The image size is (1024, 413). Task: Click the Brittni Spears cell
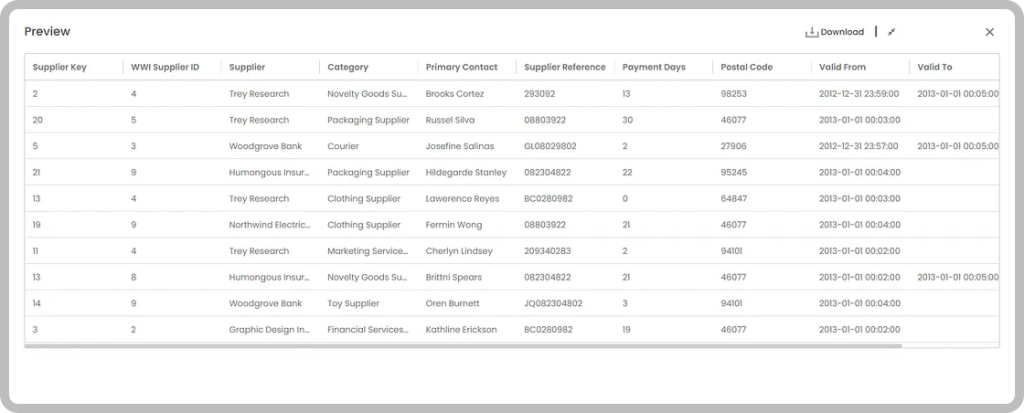453,277
